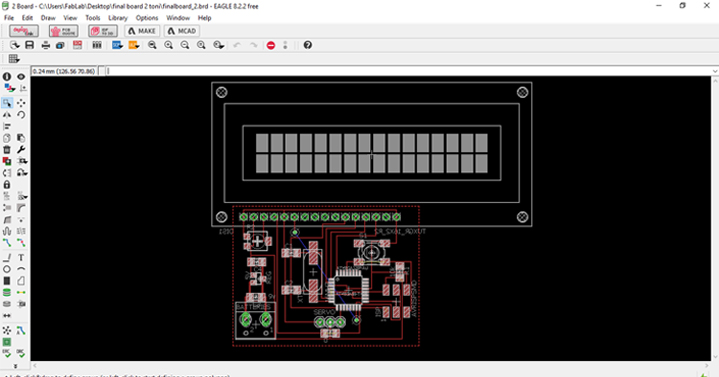Click the PCB Quote button

[x=63, y=31]
